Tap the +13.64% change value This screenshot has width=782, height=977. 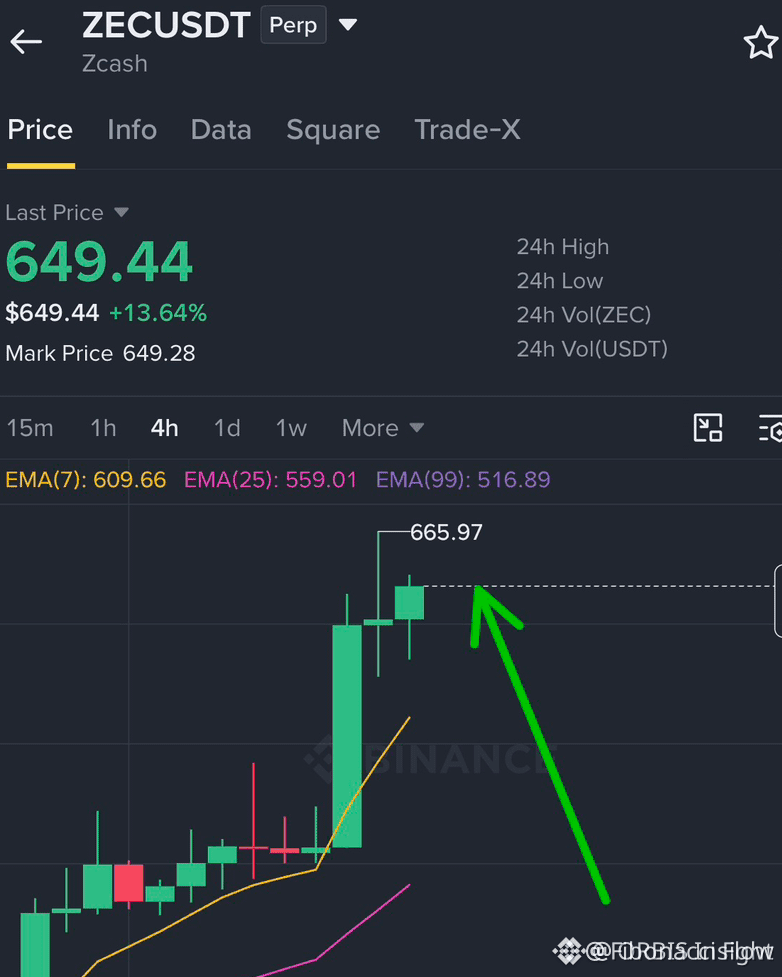tap(158, 313)
